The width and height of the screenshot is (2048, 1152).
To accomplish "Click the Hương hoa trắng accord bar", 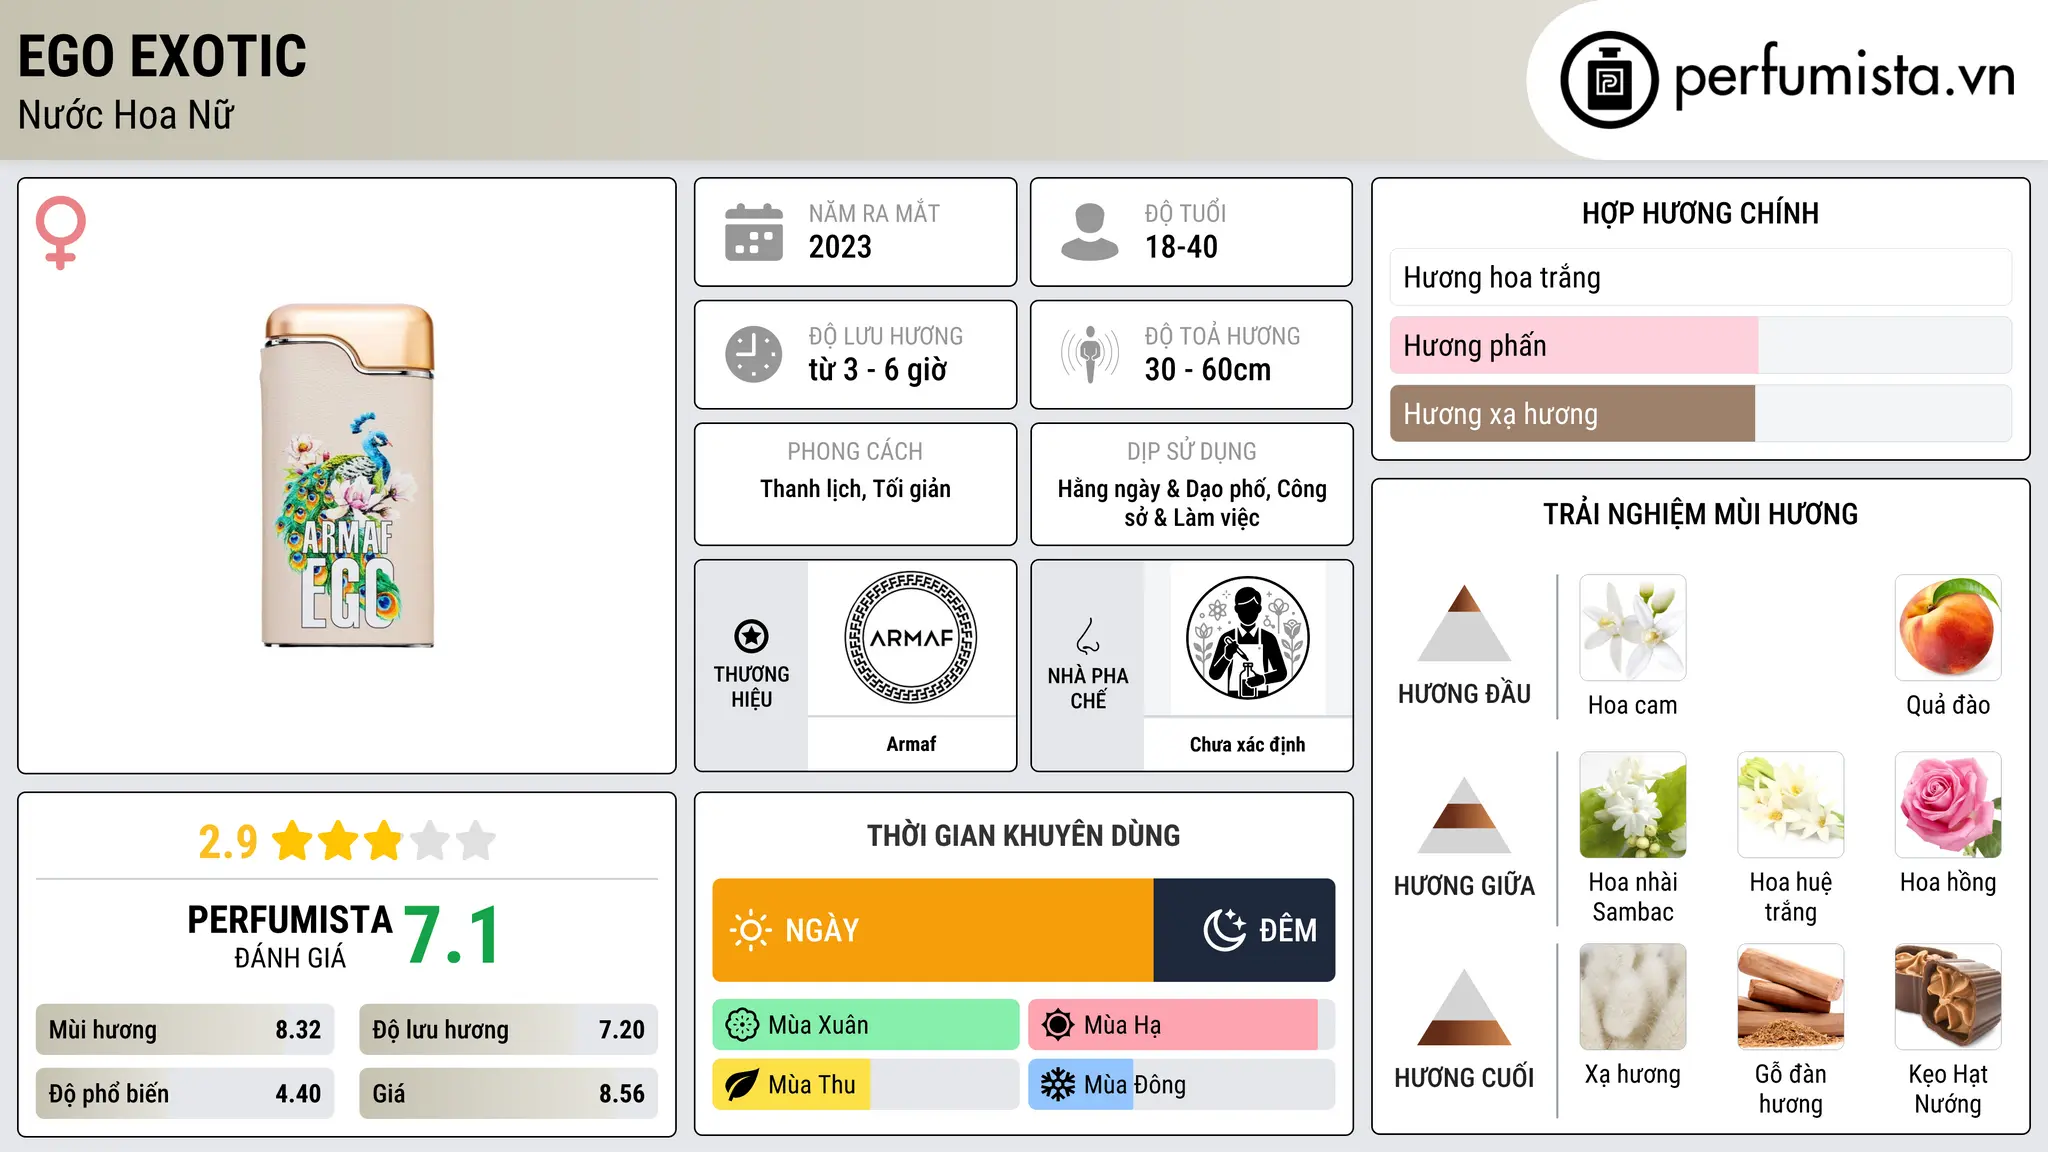I will pyautogui.click(x=1701, y=277).
